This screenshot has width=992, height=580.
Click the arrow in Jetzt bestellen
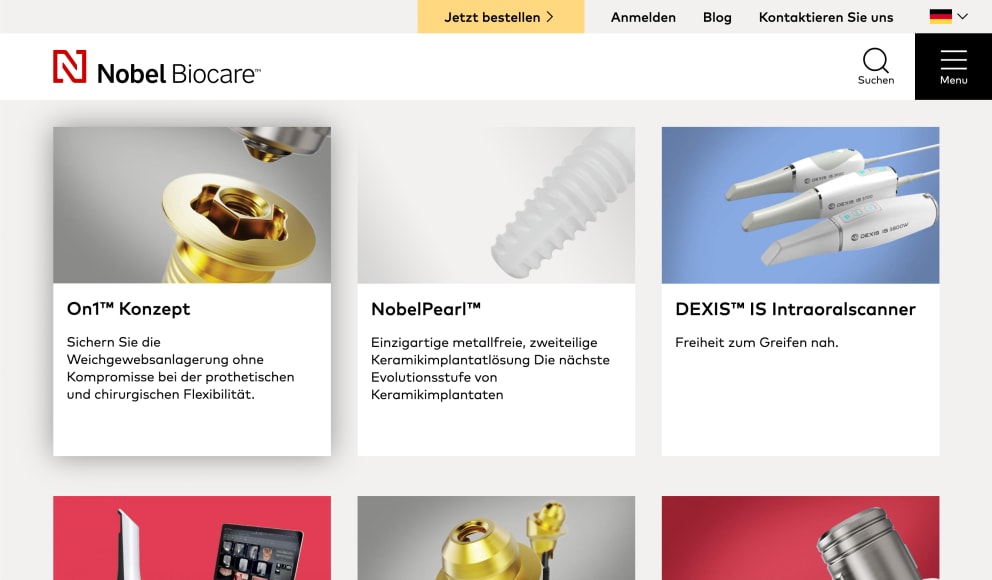tap(550, 17)
